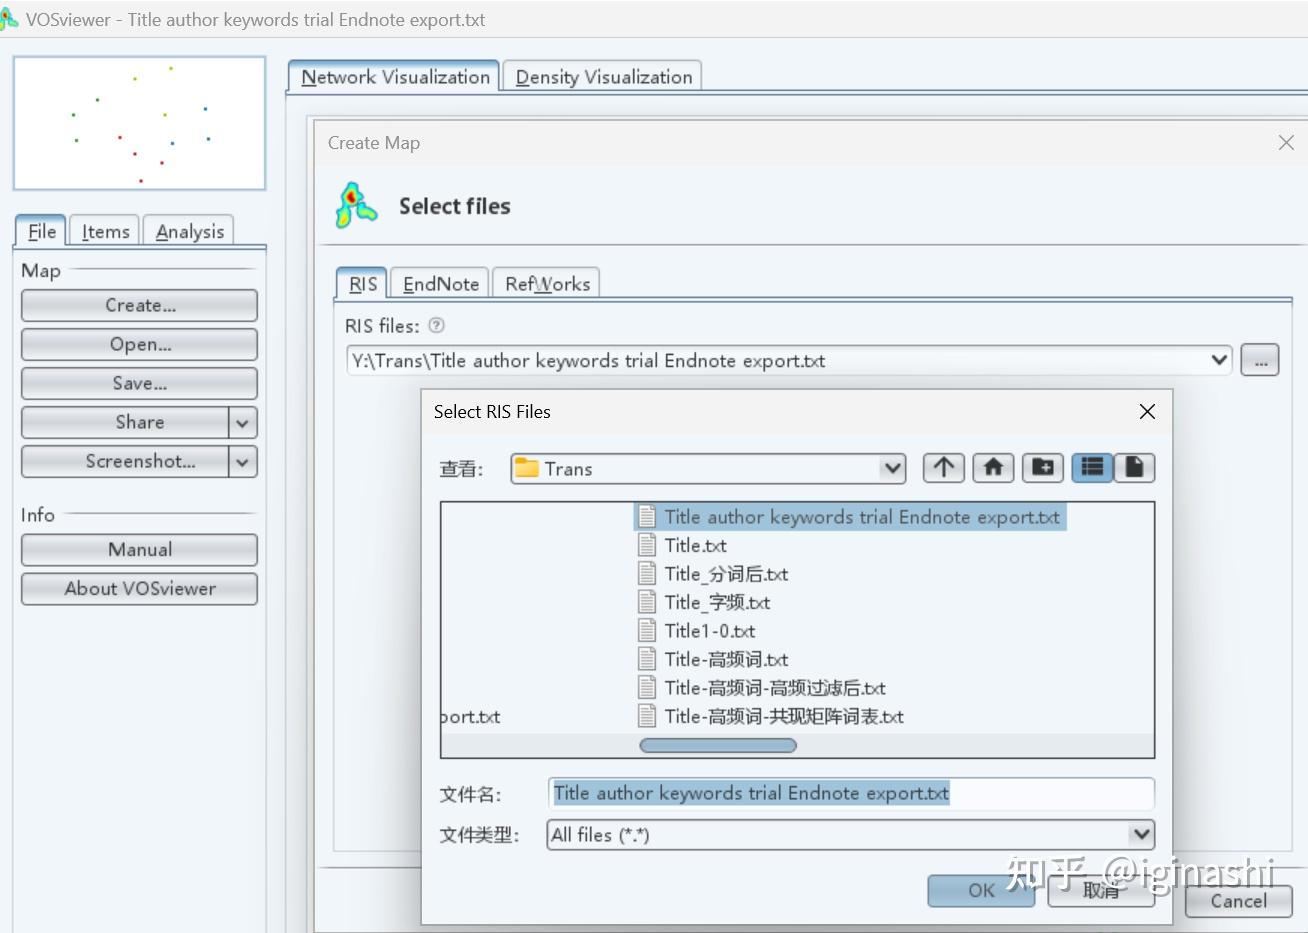Expand the Screenshot dropdown arrow

[242, 461]
